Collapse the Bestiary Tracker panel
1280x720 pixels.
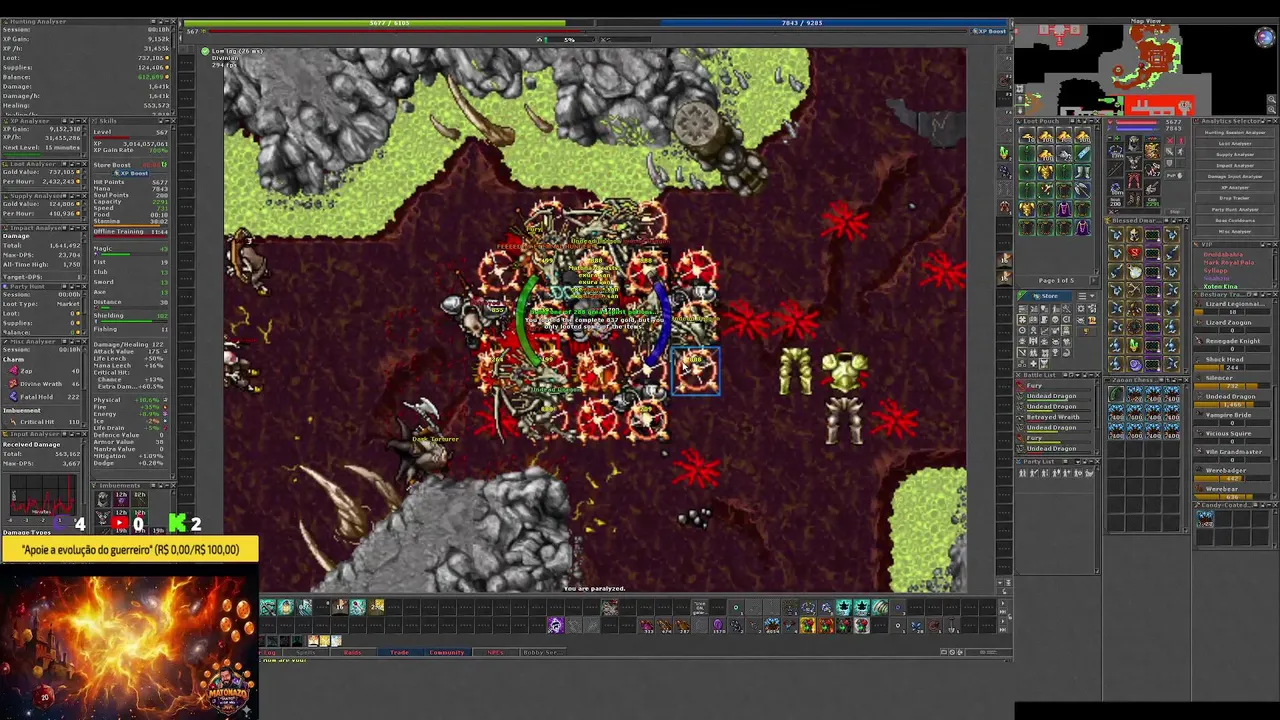coord(1269,295)
